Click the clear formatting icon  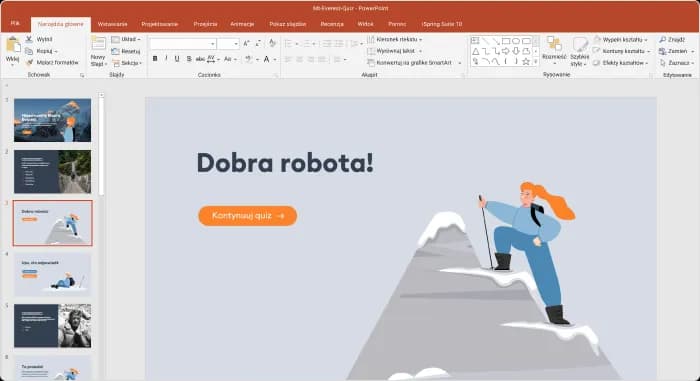(x=272, y=43)
